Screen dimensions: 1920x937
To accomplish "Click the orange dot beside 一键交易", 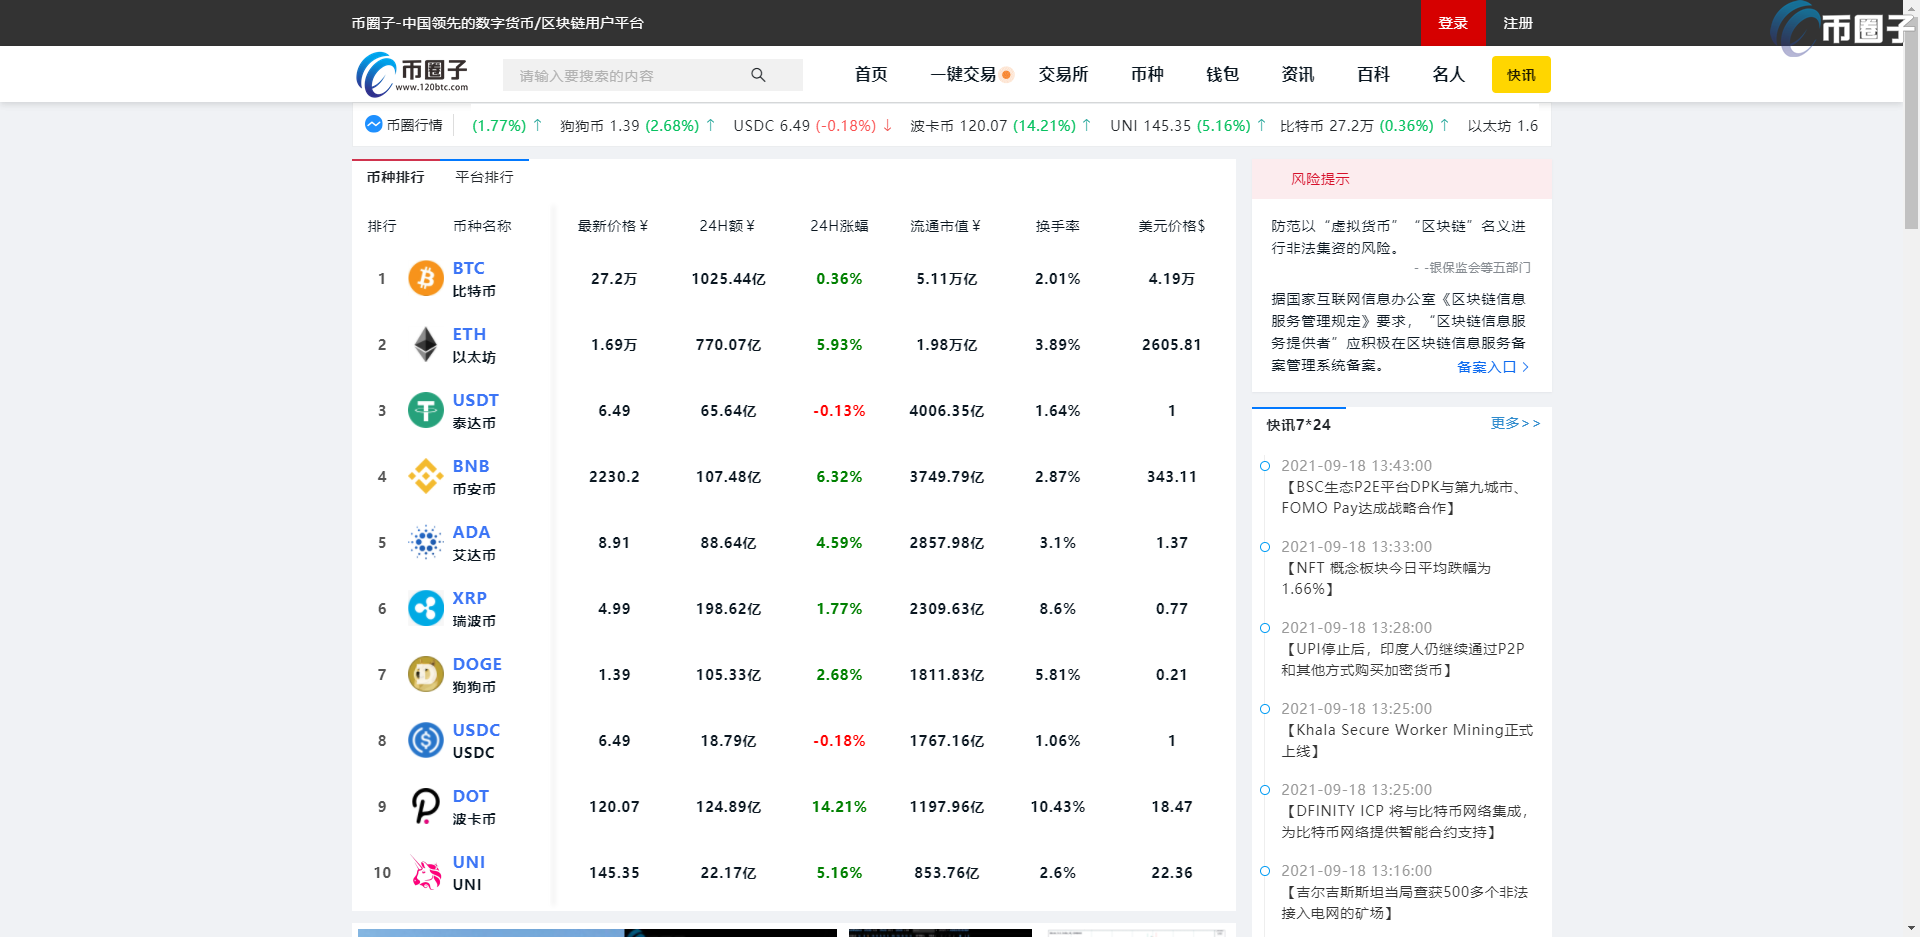I will tap(1006, 75).
